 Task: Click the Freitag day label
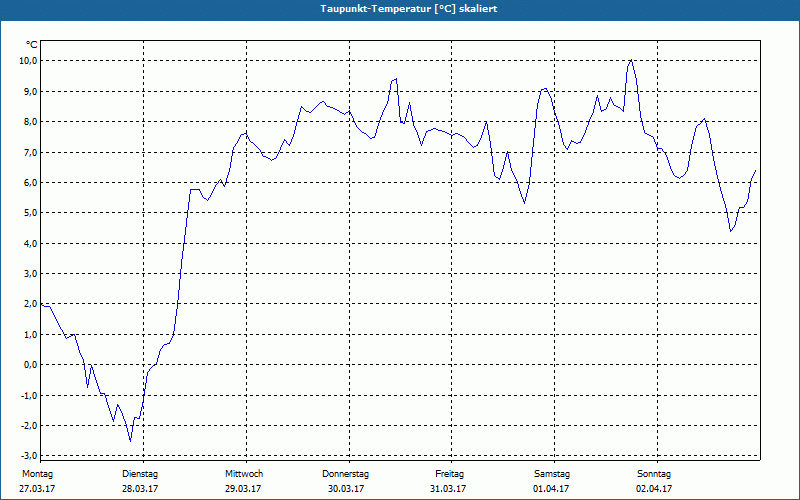coord(449,474)
